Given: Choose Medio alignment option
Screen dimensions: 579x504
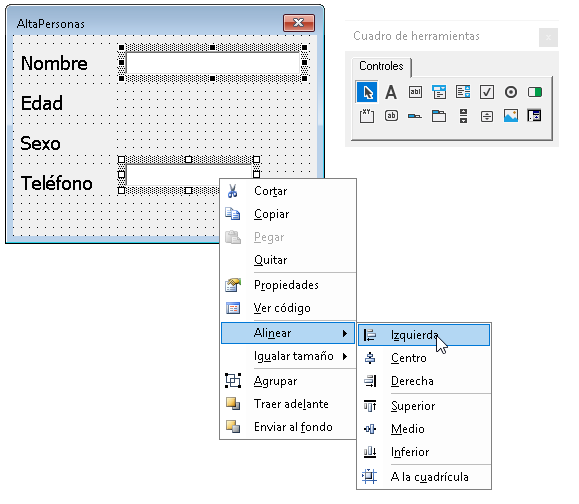Looking at the screenshot, I should [424, 429].
